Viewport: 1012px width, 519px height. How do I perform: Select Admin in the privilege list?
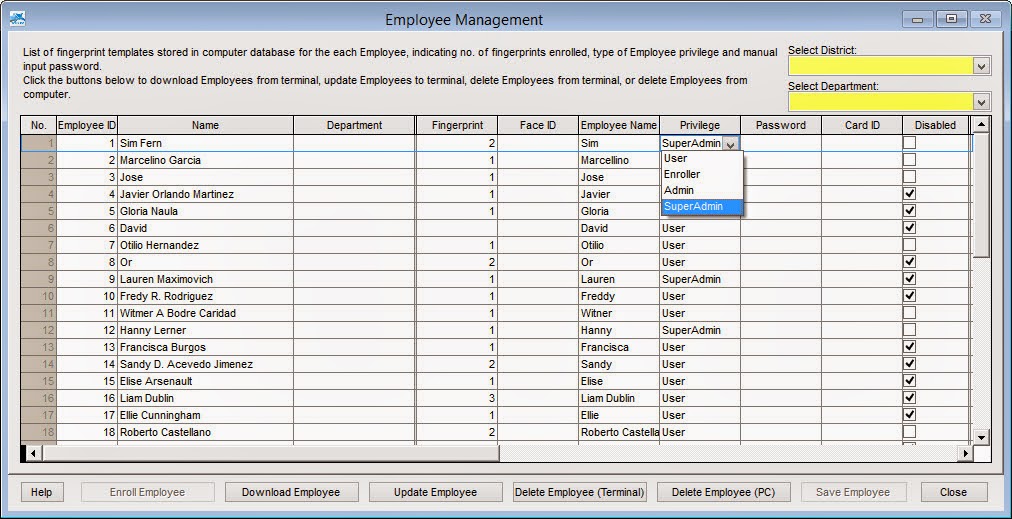pyautogui.click(x=702, y=190)
